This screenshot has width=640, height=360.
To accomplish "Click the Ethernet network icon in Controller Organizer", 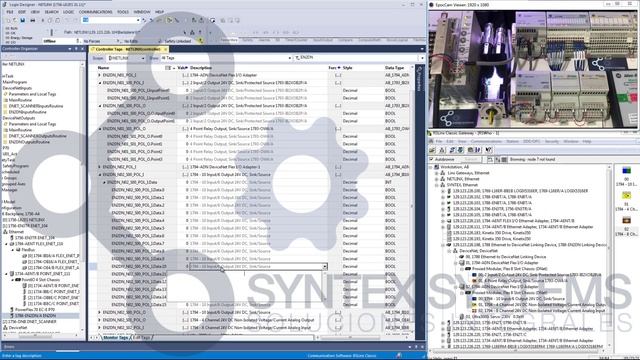I will [x=5, y=232].
